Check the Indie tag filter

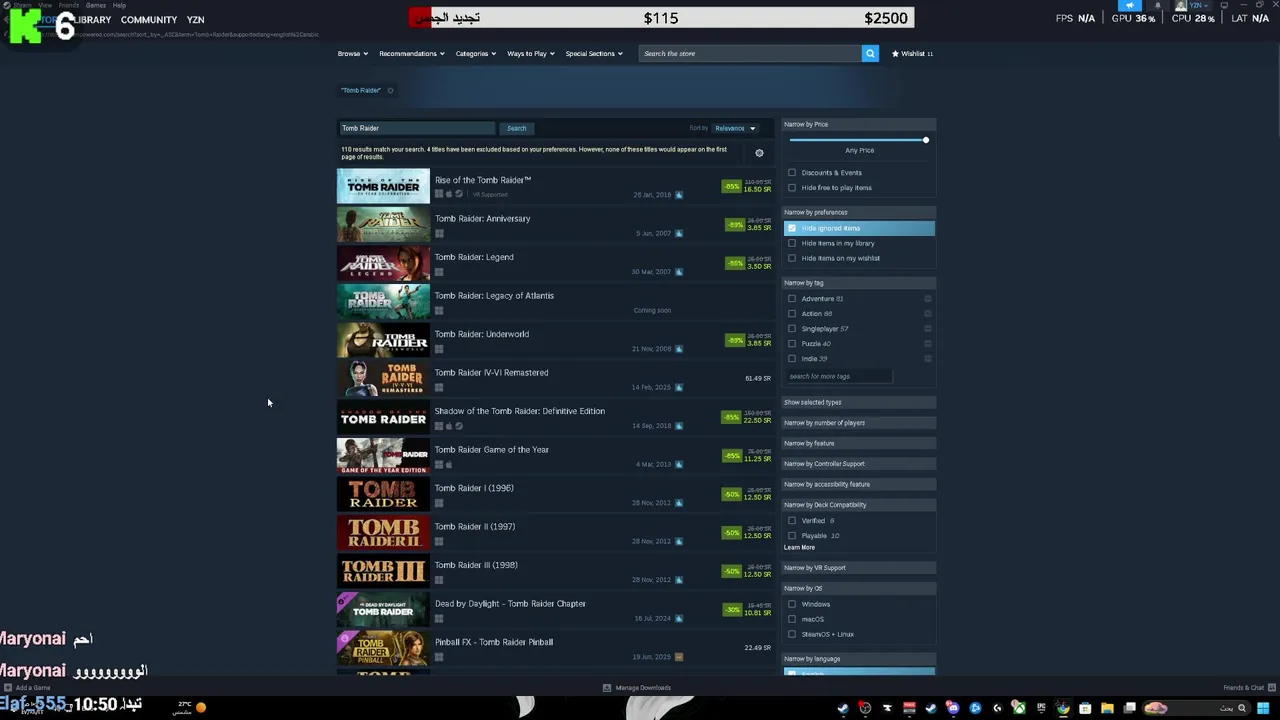tap(792, 358)
